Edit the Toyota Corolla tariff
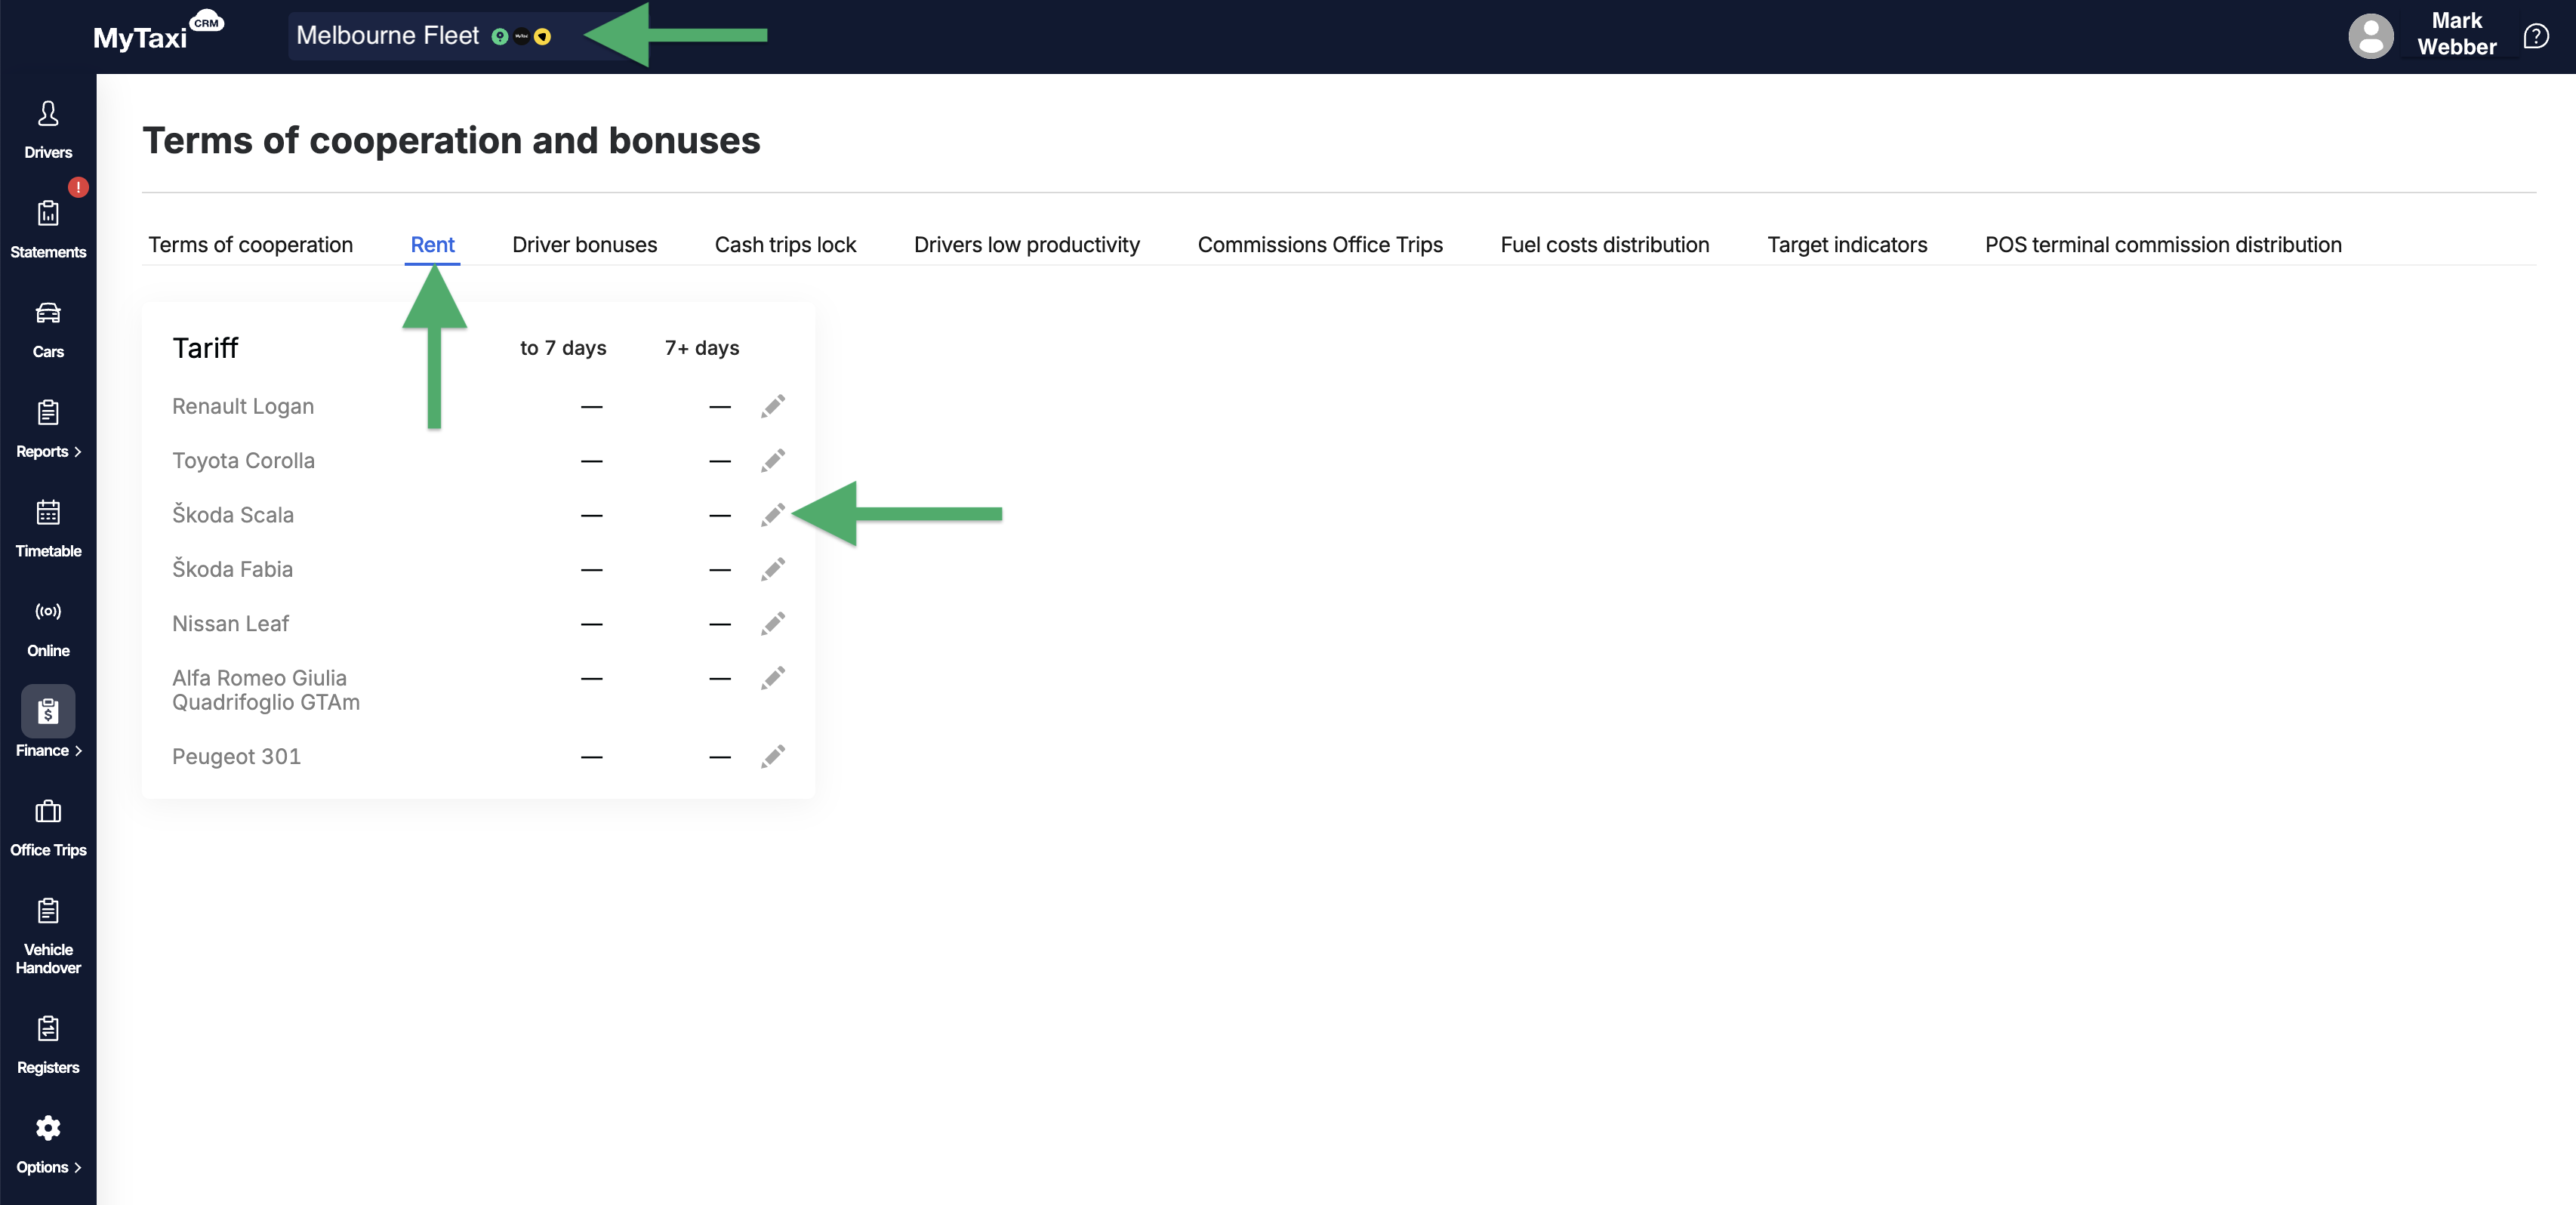The height and width of the screenshot is (1205, 2576). tap(773, 460)
